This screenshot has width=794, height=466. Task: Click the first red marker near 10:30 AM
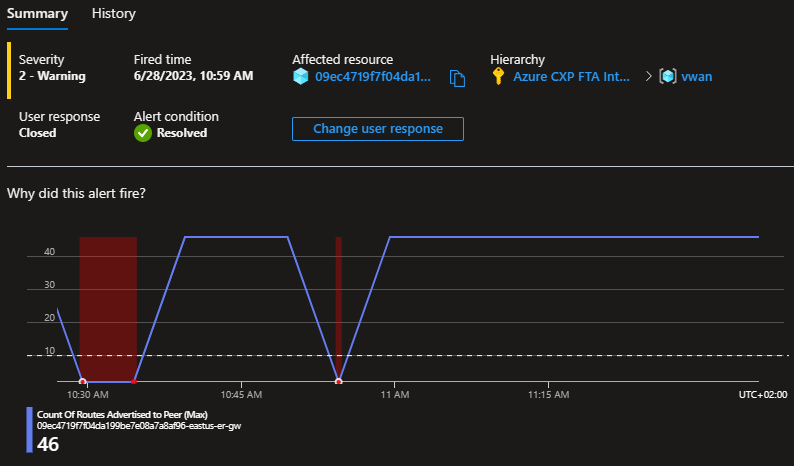tap(83, 381)
